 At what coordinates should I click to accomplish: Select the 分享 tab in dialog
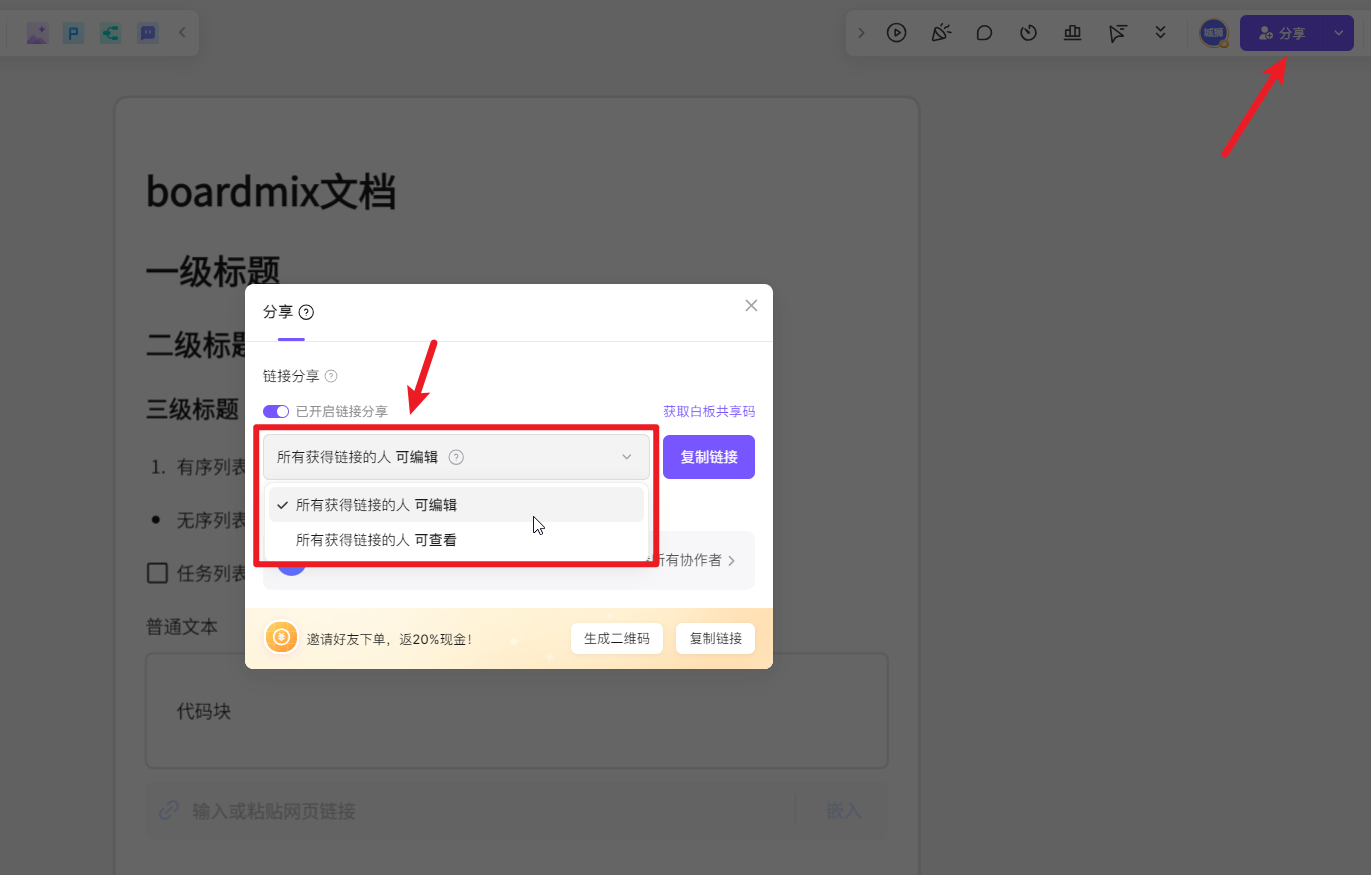[x=278, y=312]
